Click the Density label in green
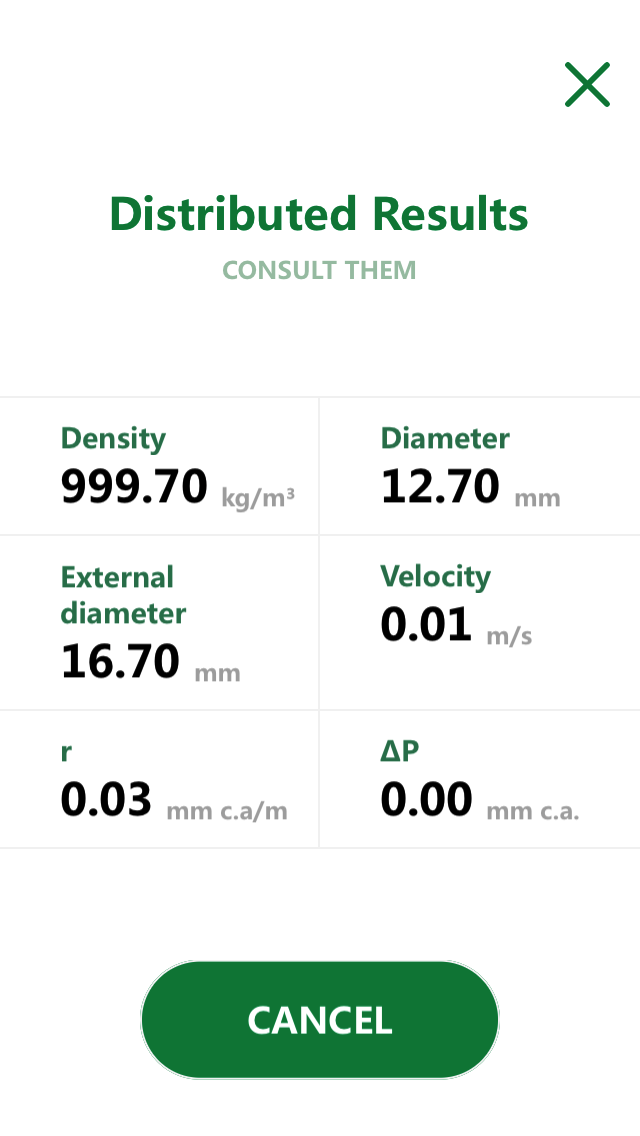Image resolution: width=640 pixels, height=1136 pixels. 113,438
